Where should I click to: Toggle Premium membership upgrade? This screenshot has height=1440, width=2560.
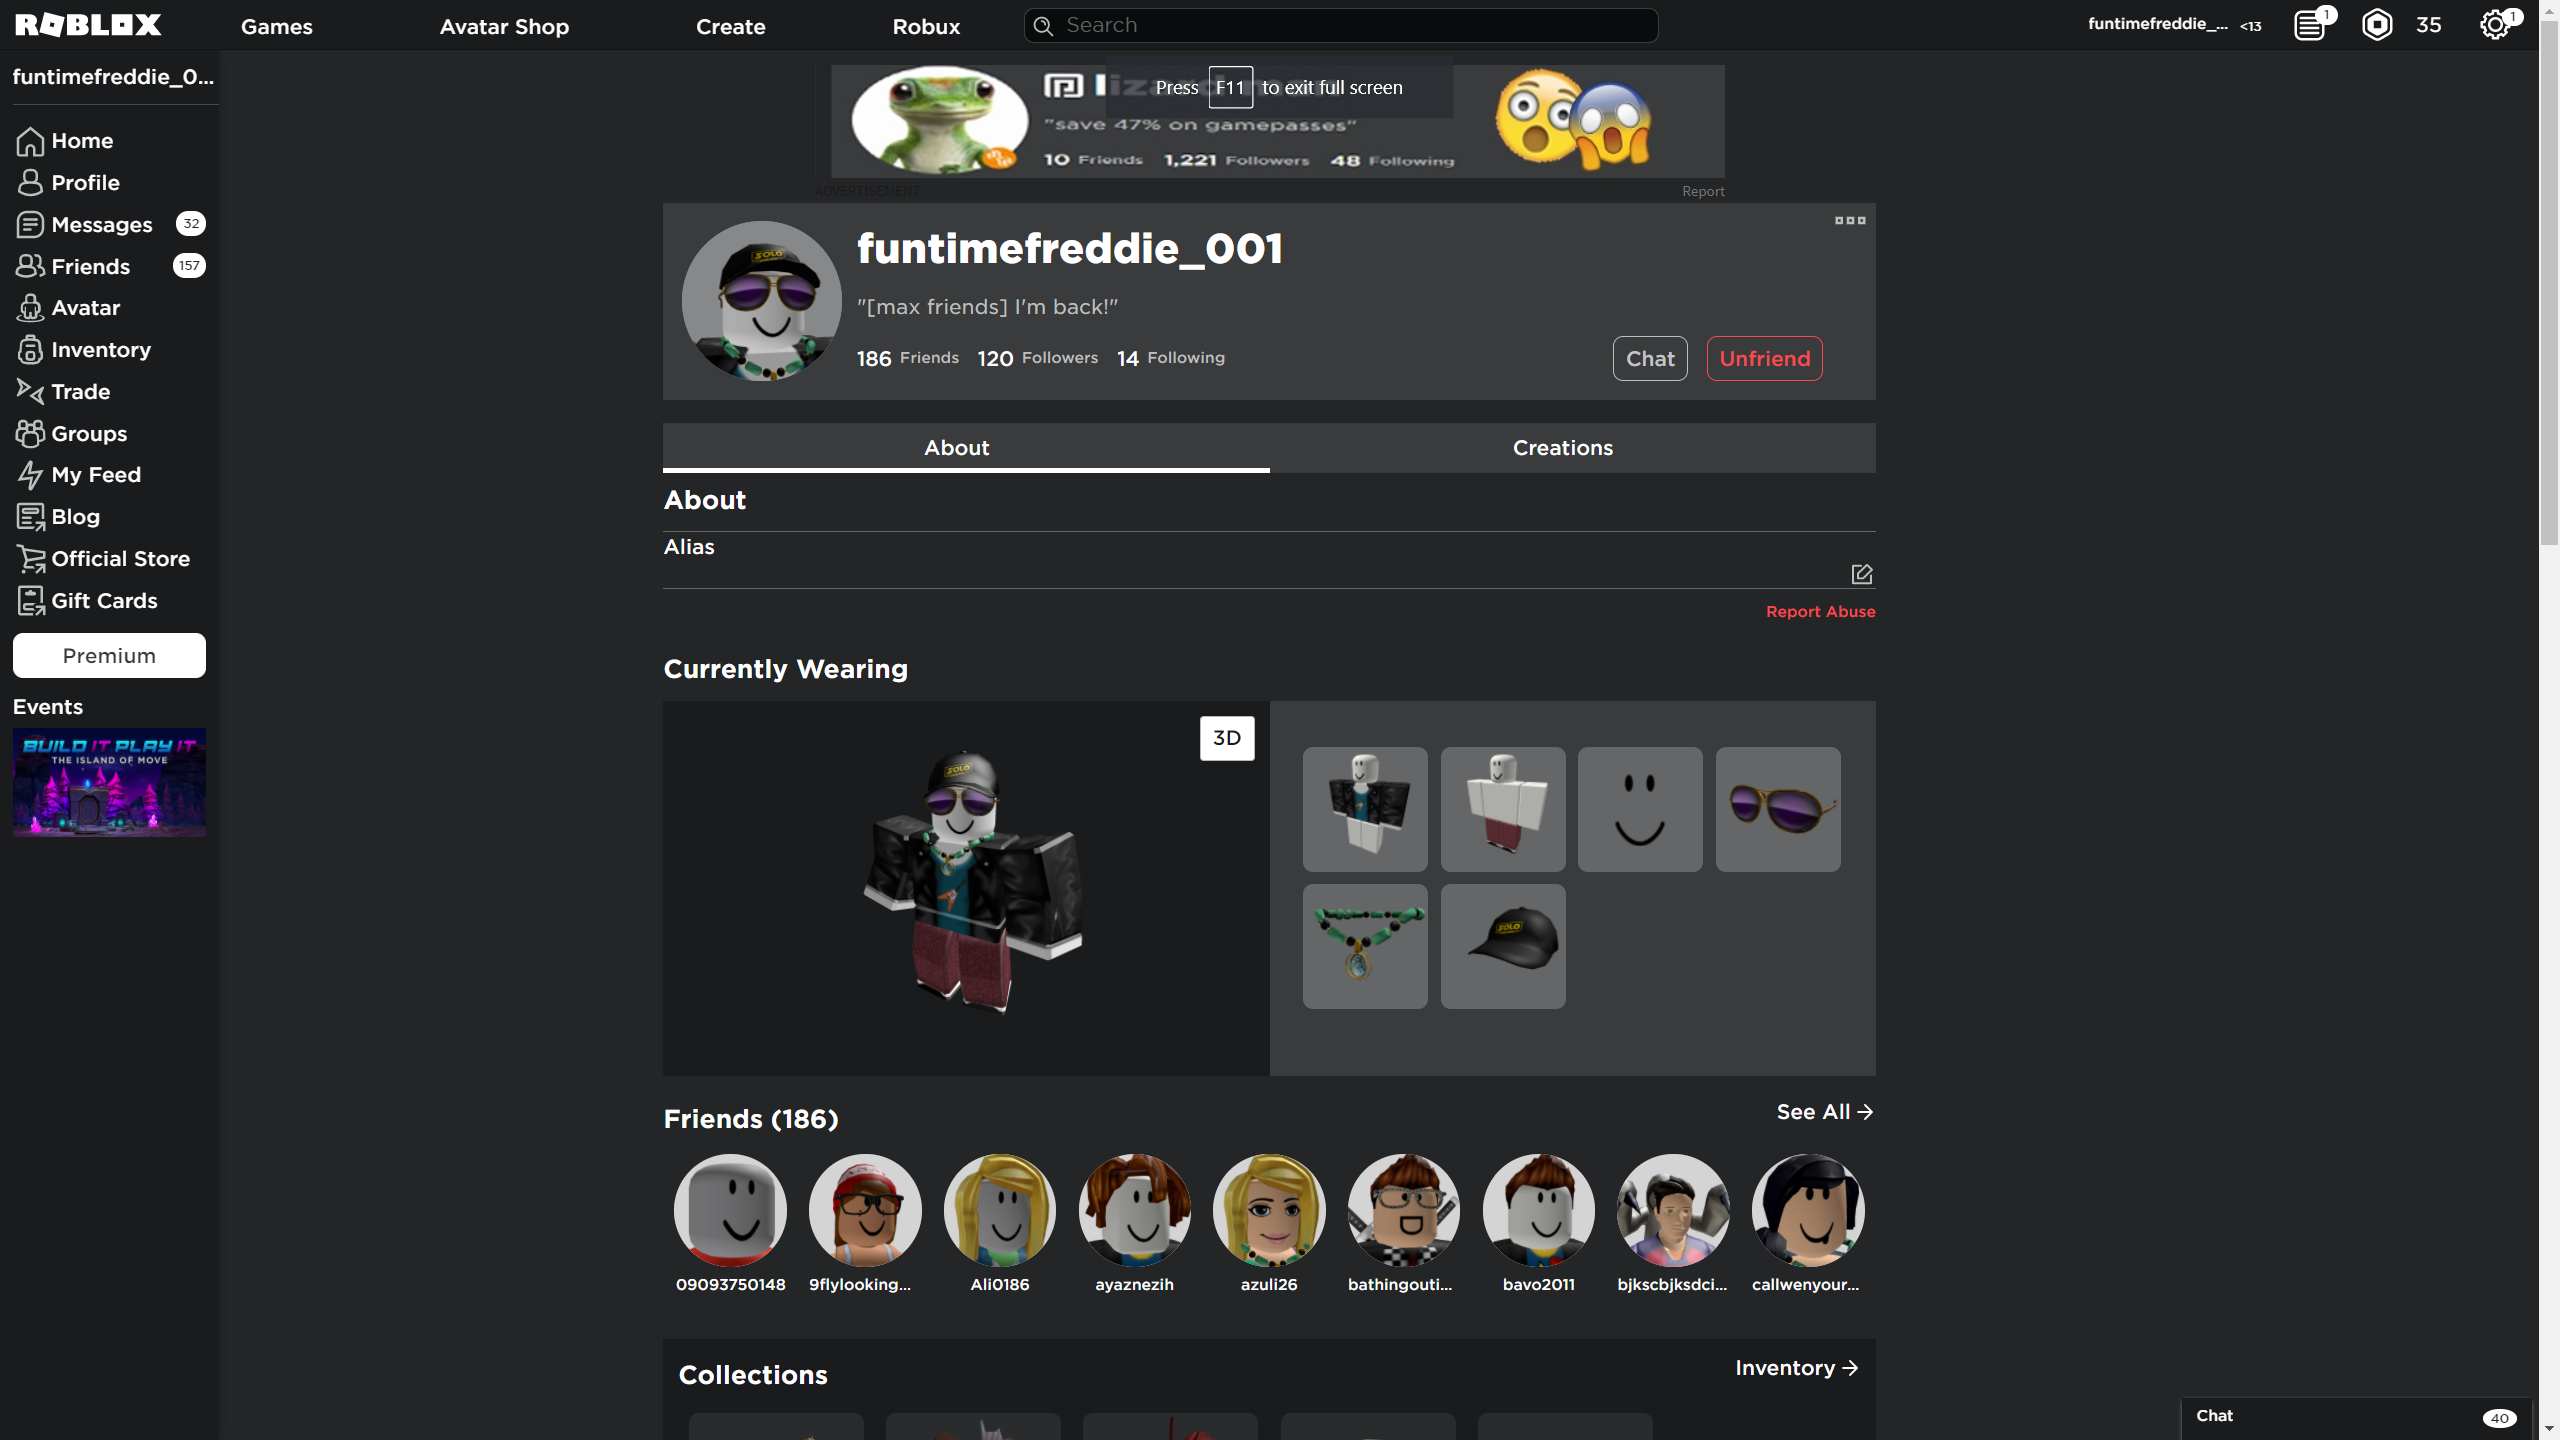point(109,654)
